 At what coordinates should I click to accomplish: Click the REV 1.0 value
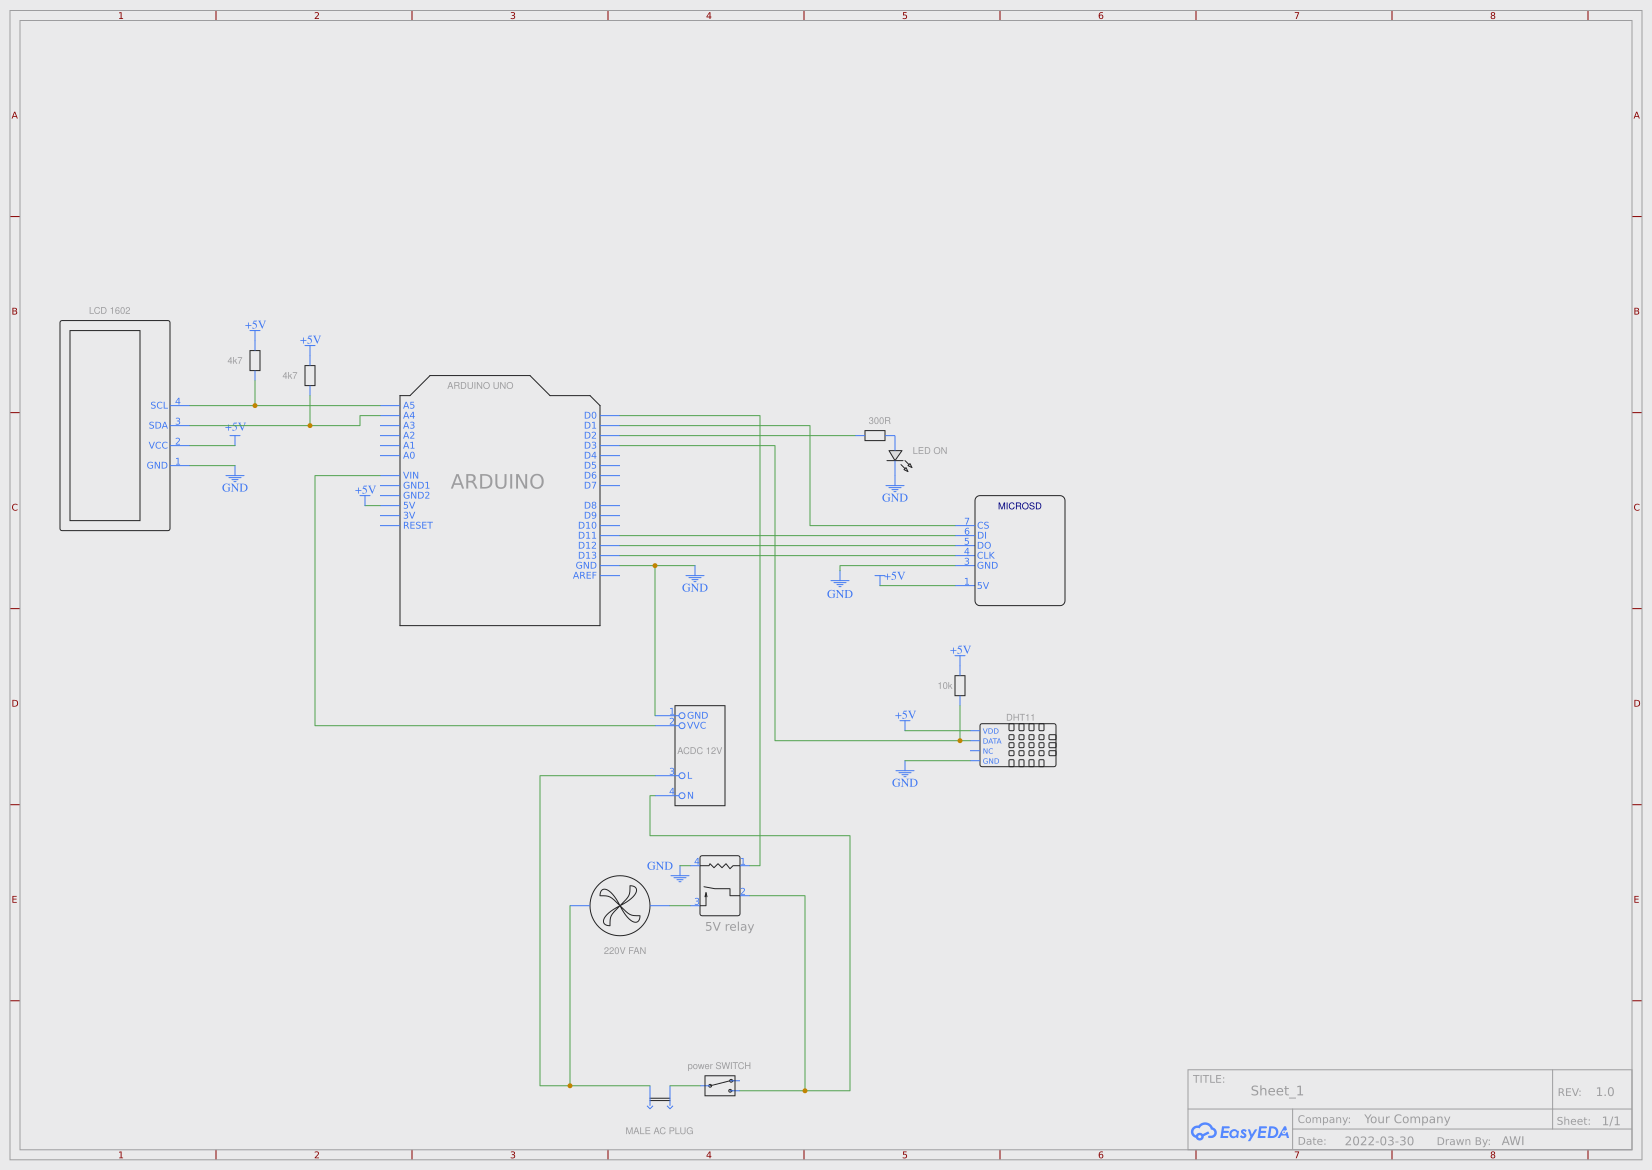click(x=1605, y=1092)
